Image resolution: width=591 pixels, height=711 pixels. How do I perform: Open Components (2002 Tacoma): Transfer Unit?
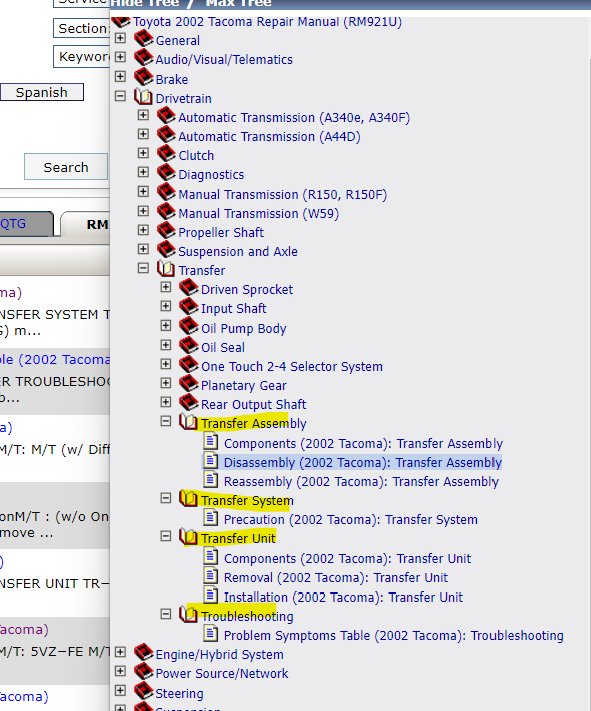(347, 559)
